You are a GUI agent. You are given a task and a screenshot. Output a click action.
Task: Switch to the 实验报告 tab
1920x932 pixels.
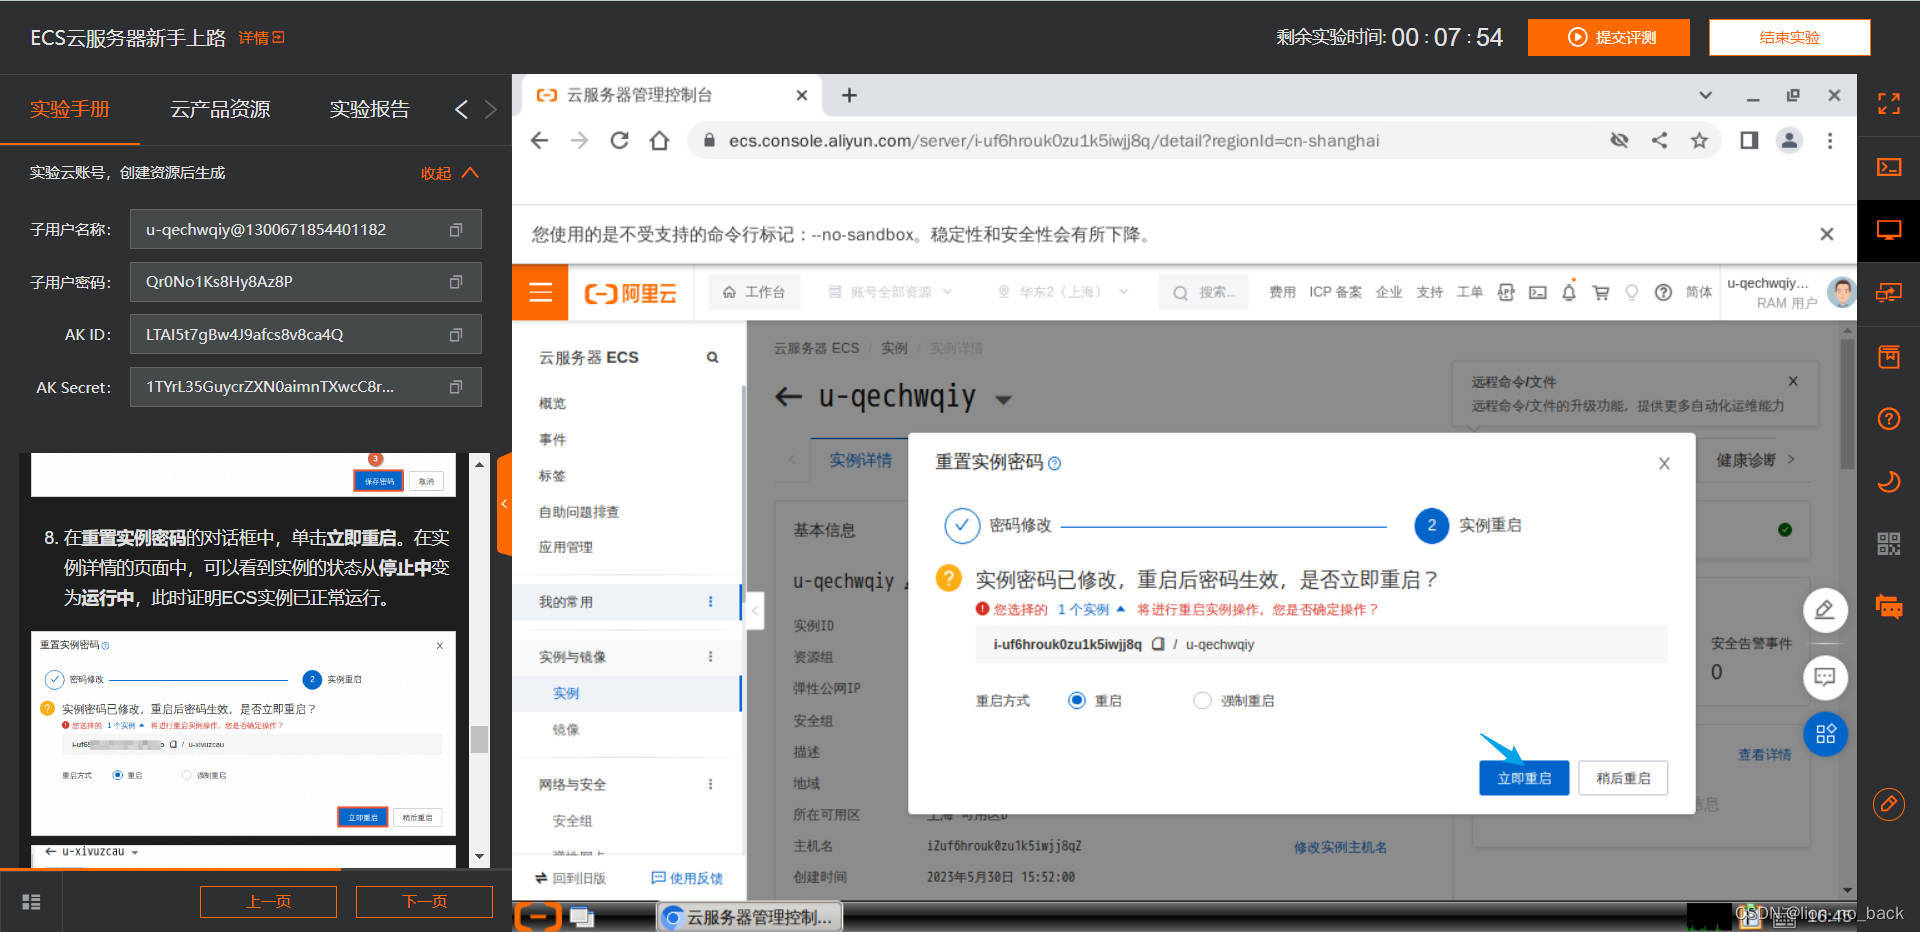point(370,109)
